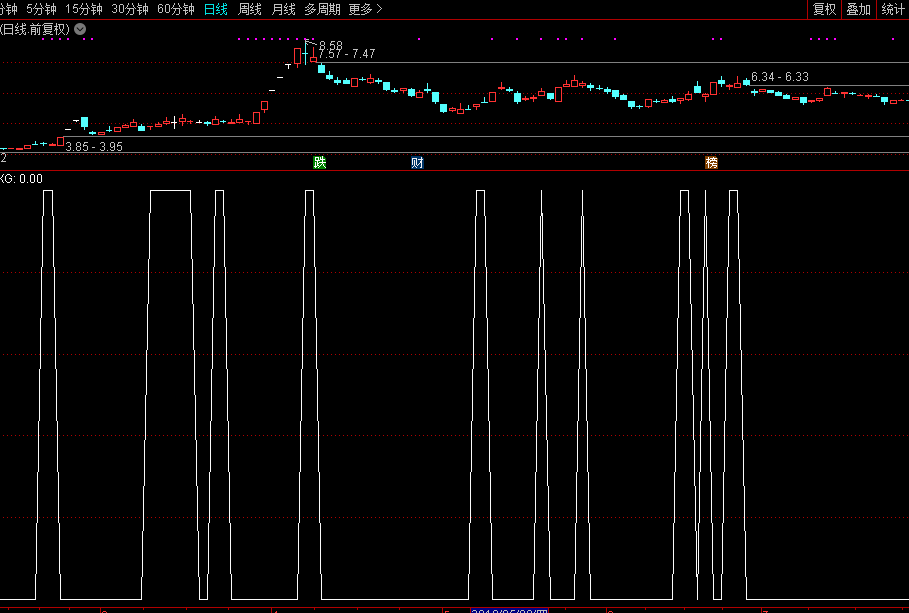This screenshot has height=613, width=909.
Task: Click the 复权 adjustment button
Action: pos(824,9)
